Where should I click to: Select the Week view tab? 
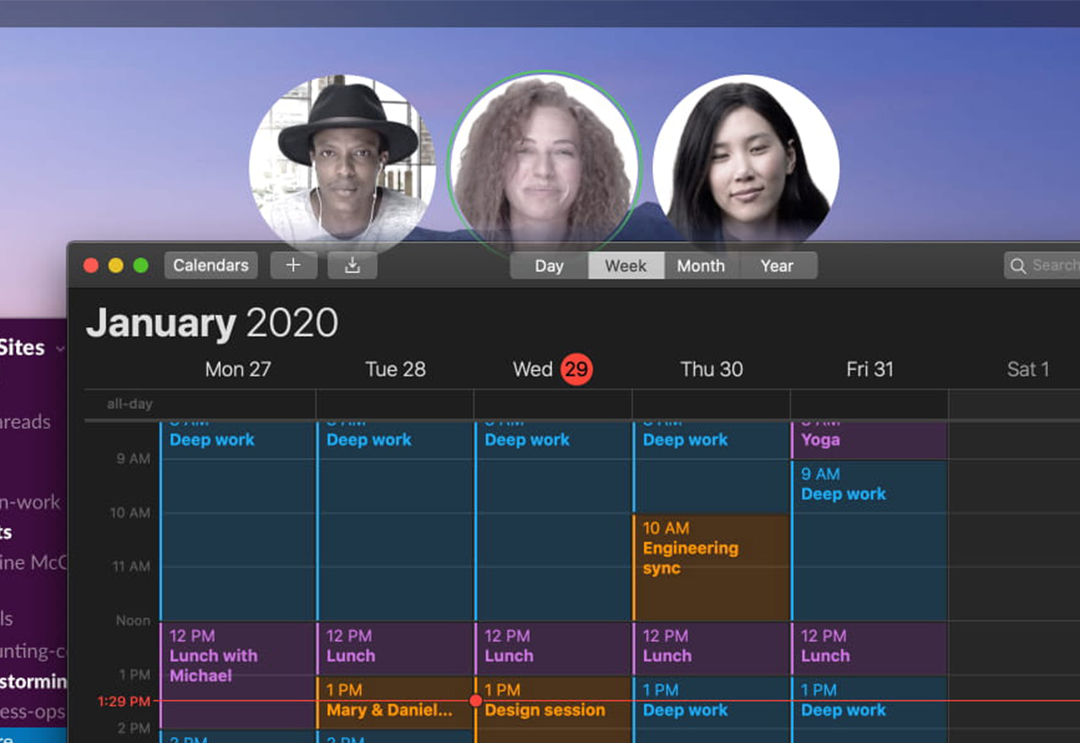[626, 266]
